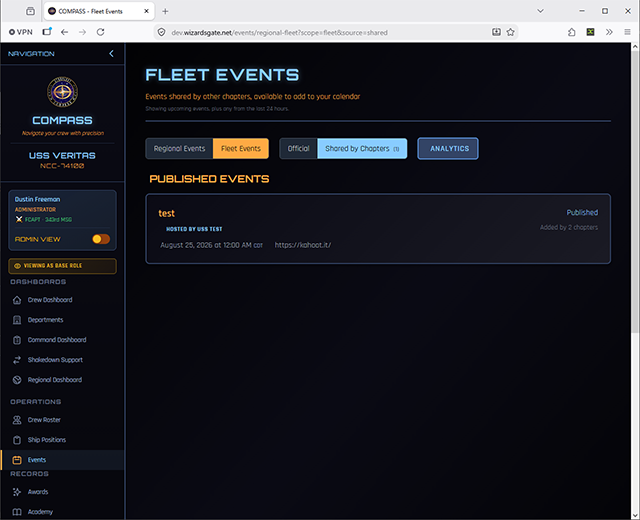This screenshot has width=640, height=520.
Task: Close the COMPASS - Fleet Events tab
Action: point(146,11)
